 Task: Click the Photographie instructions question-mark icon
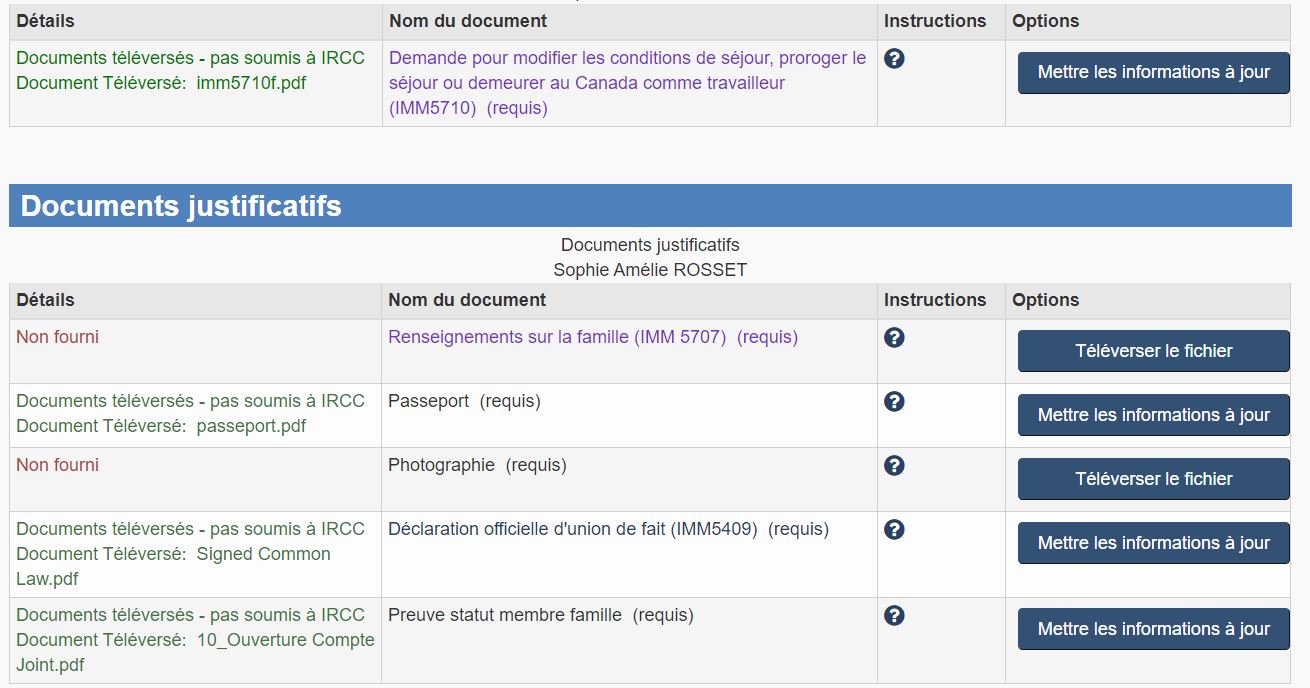(x=895, y=466)
